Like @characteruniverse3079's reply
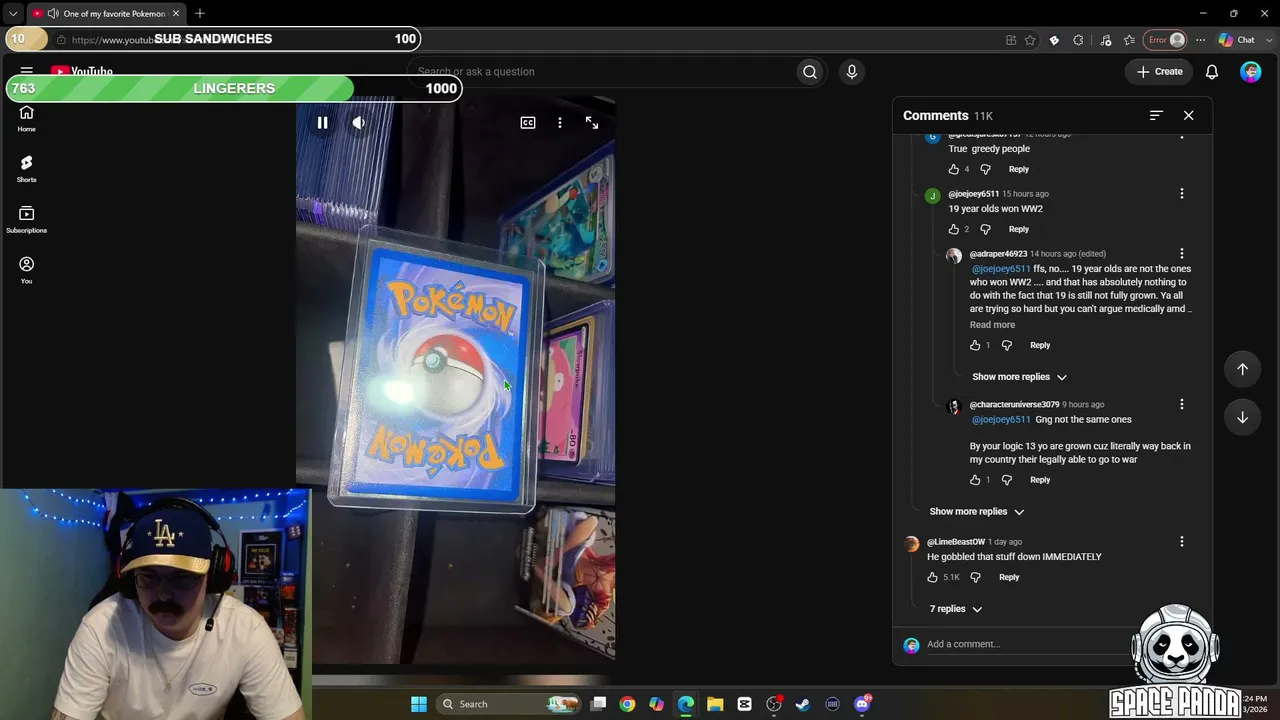The height and width of the screenshot is (720, 1280). 975,480
